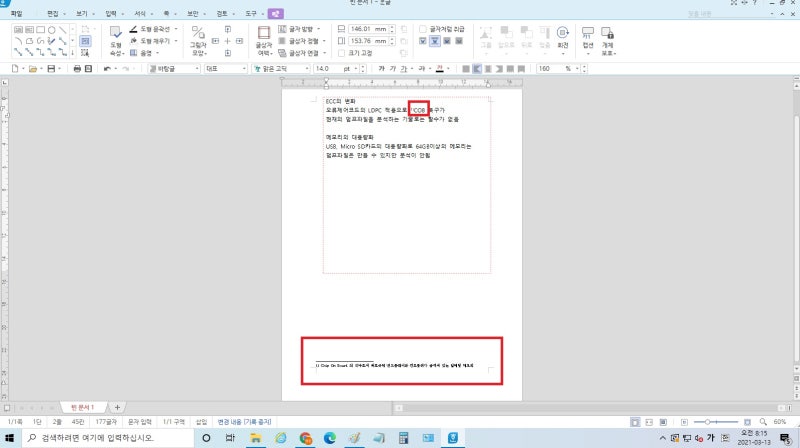Screen dimensions: 800x448
Task: Click the font color 가 swatch
Action: click(440, 68)
